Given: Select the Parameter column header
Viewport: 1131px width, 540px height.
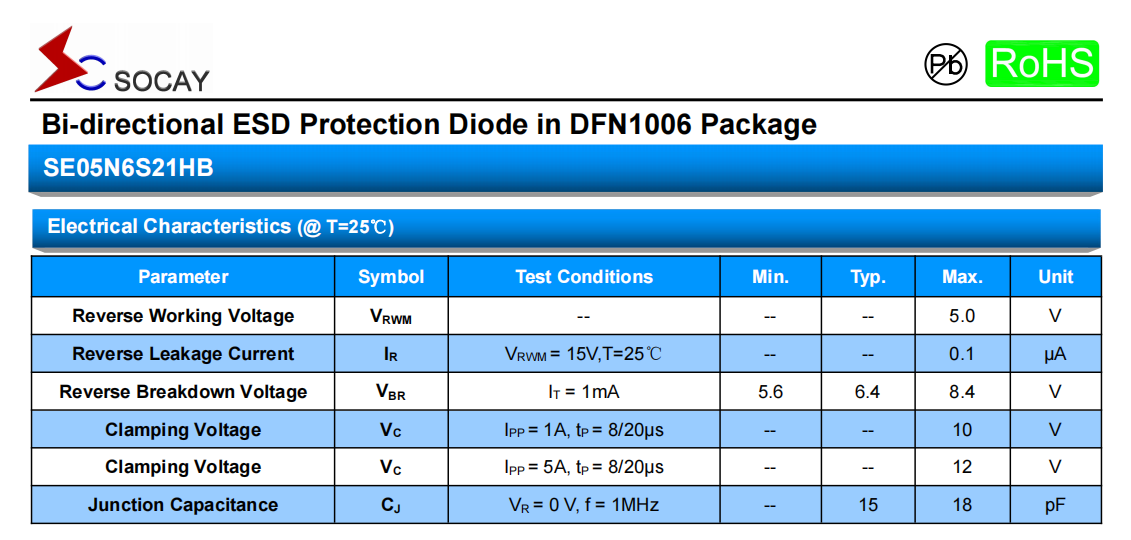Looking at the screenshot, I should (183, 277).
